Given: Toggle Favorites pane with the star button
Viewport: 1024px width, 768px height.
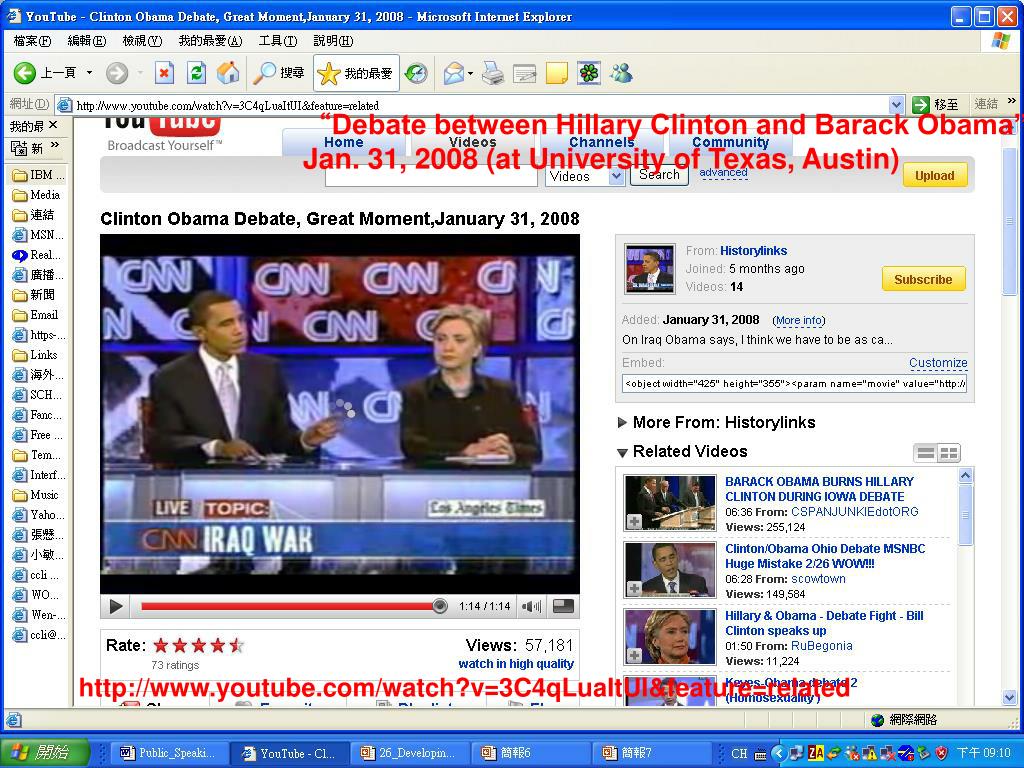Looking at the screenshot, I should [356, 73].
